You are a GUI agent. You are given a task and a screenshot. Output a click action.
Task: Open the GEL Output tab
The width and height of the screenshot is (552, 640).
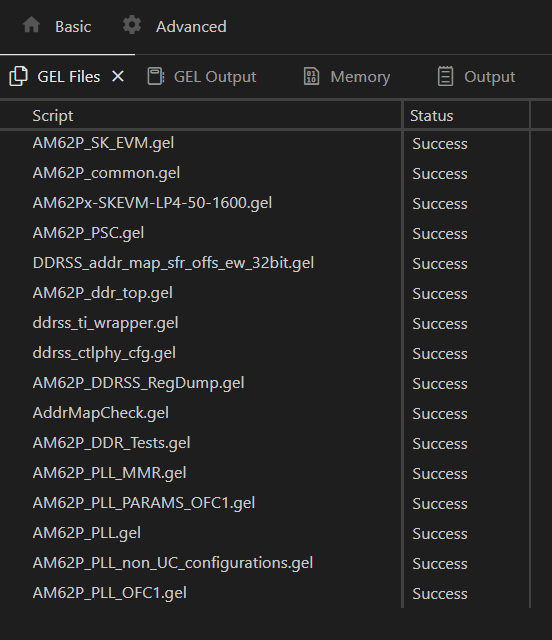[215, 77]
